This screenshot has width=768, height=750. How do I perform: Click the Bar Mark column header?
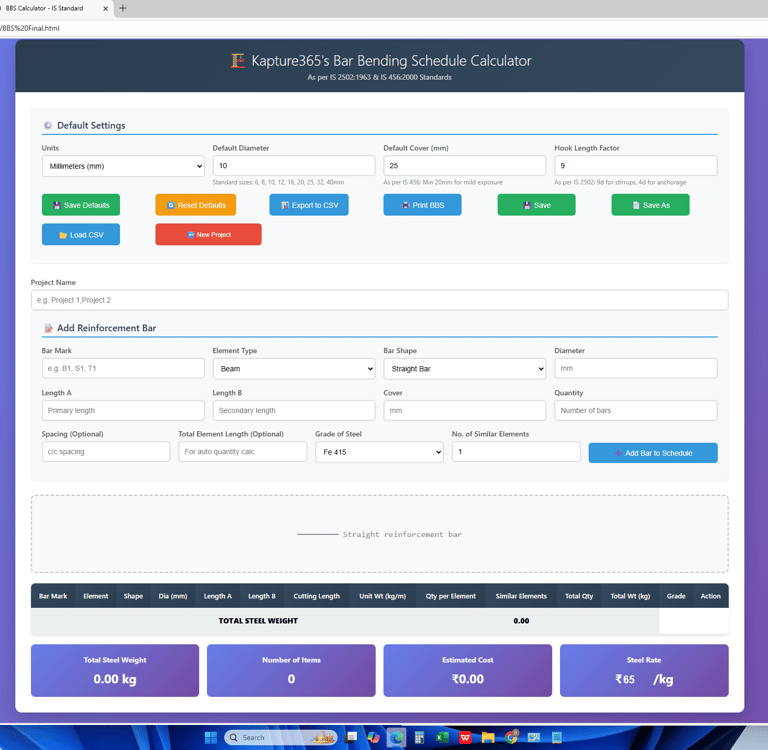[53, 596]
